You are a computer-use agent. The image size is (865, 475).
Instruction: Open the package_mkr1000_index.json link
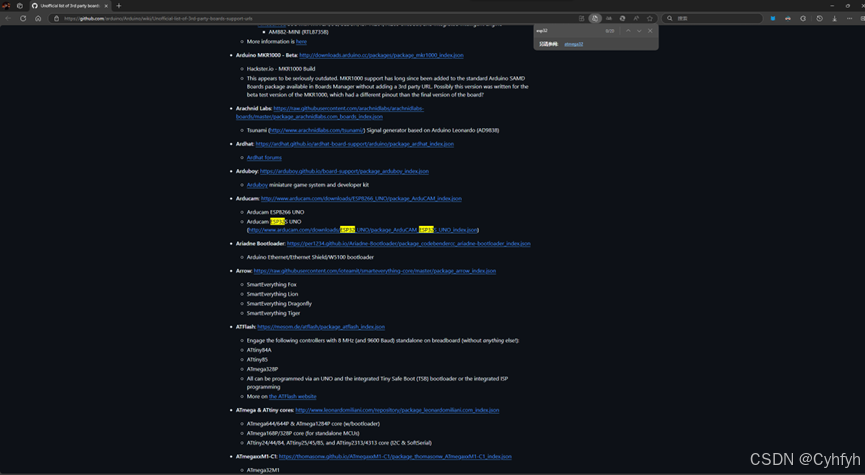[x=381, y=55]
